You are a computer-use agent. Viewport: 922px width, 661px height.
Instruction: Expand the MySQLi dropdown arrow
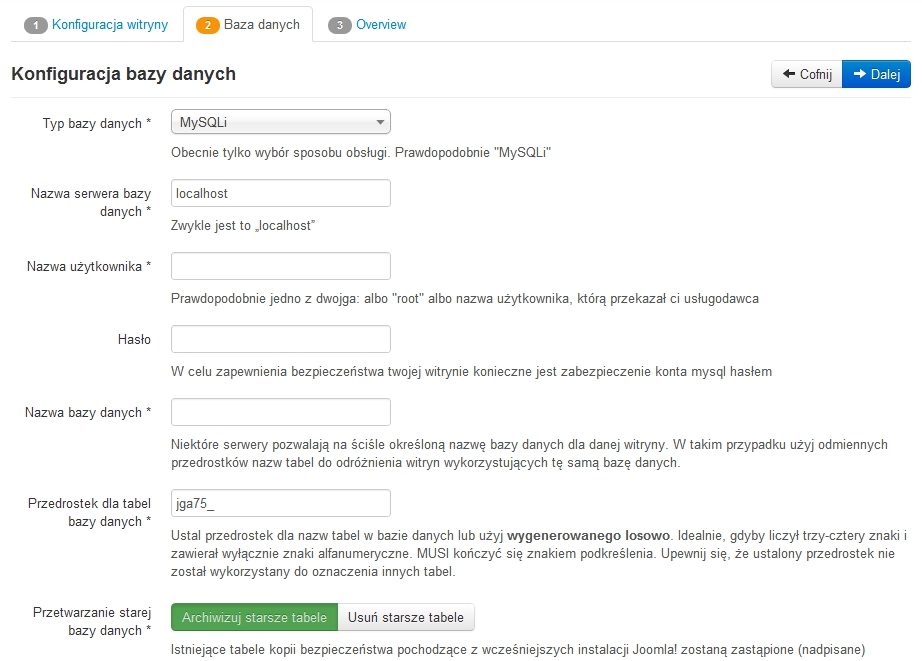pos(380,123)
